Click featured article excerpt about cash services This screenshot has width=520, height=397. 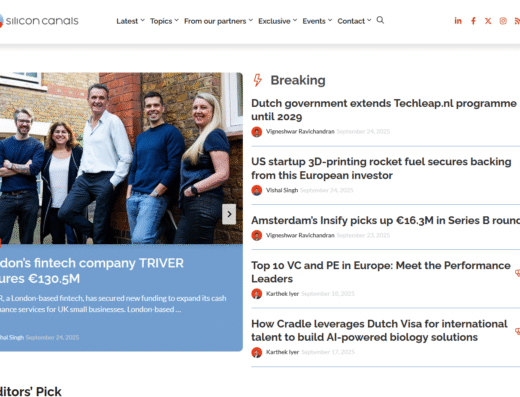(113, 304)
